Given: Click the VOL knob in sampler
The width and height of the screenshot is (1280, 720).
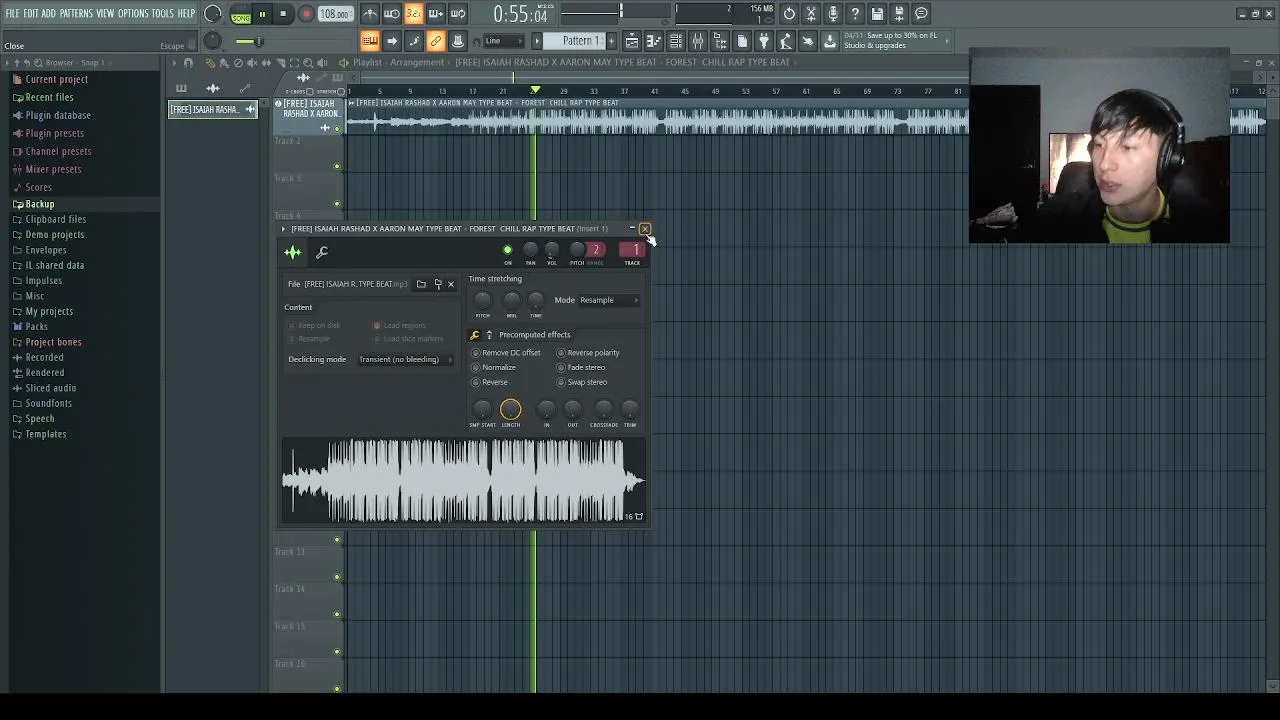Looking at the screenshot, I should tap(552, 250).
